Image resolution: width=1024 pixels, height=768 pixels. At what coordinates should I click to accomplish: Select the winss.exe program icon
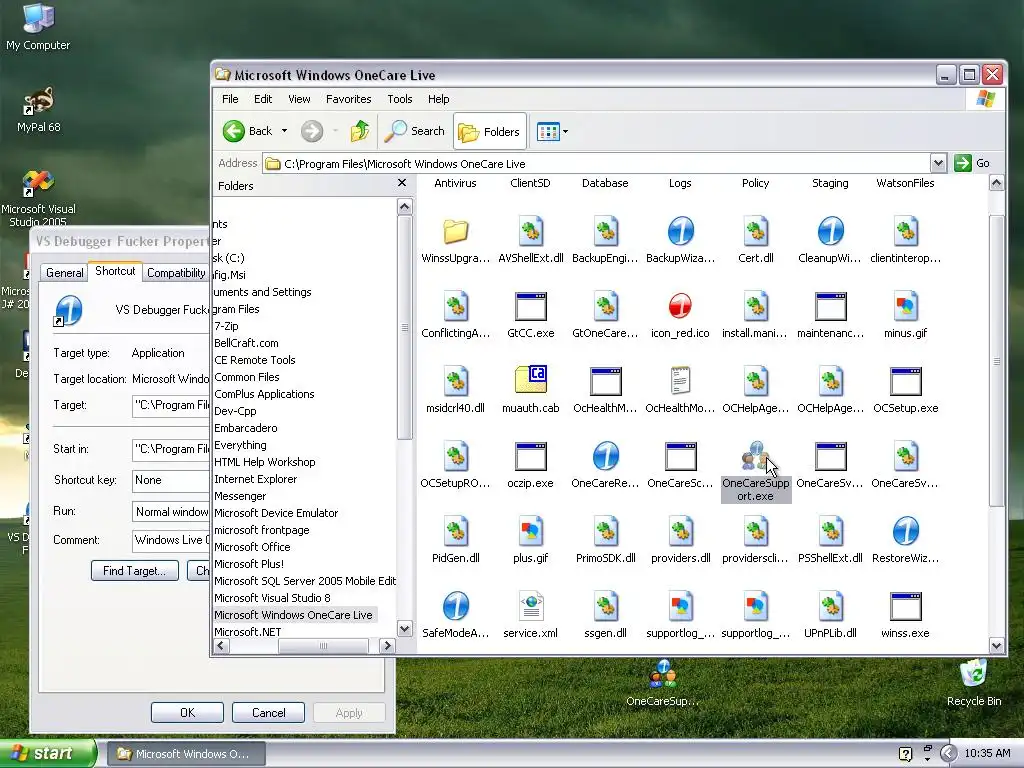(x=906, y=607)
